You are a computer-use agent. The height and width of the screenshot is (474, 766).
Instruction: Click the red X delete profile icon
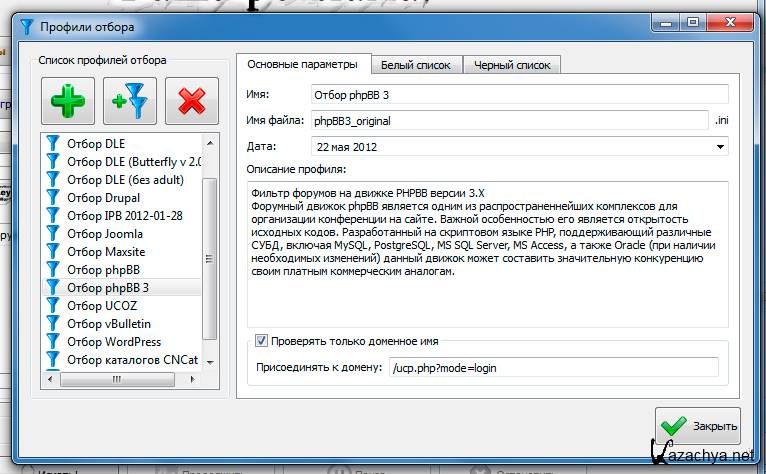click(x=191, y=102)
